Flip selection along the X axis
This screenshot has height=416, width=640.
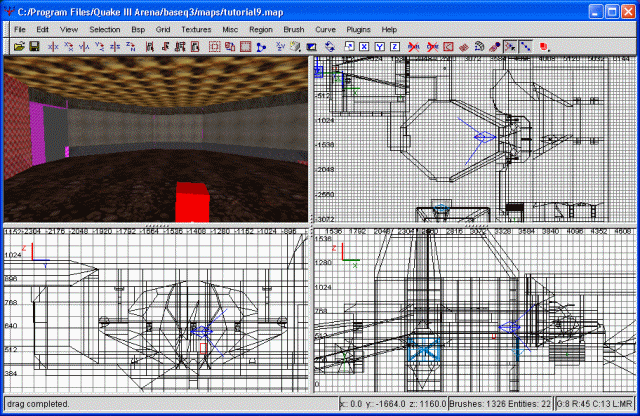53,47
